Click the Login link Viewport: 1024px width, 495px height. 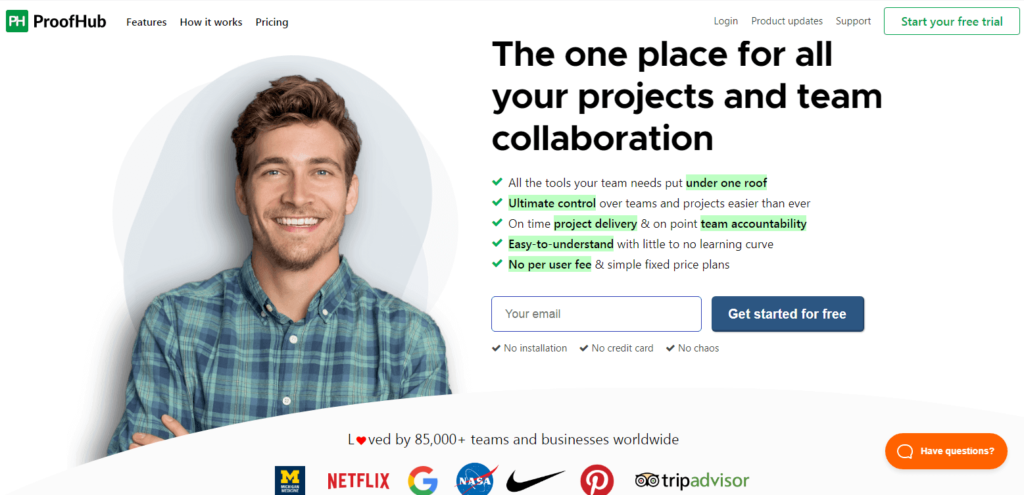coord(726,21)
